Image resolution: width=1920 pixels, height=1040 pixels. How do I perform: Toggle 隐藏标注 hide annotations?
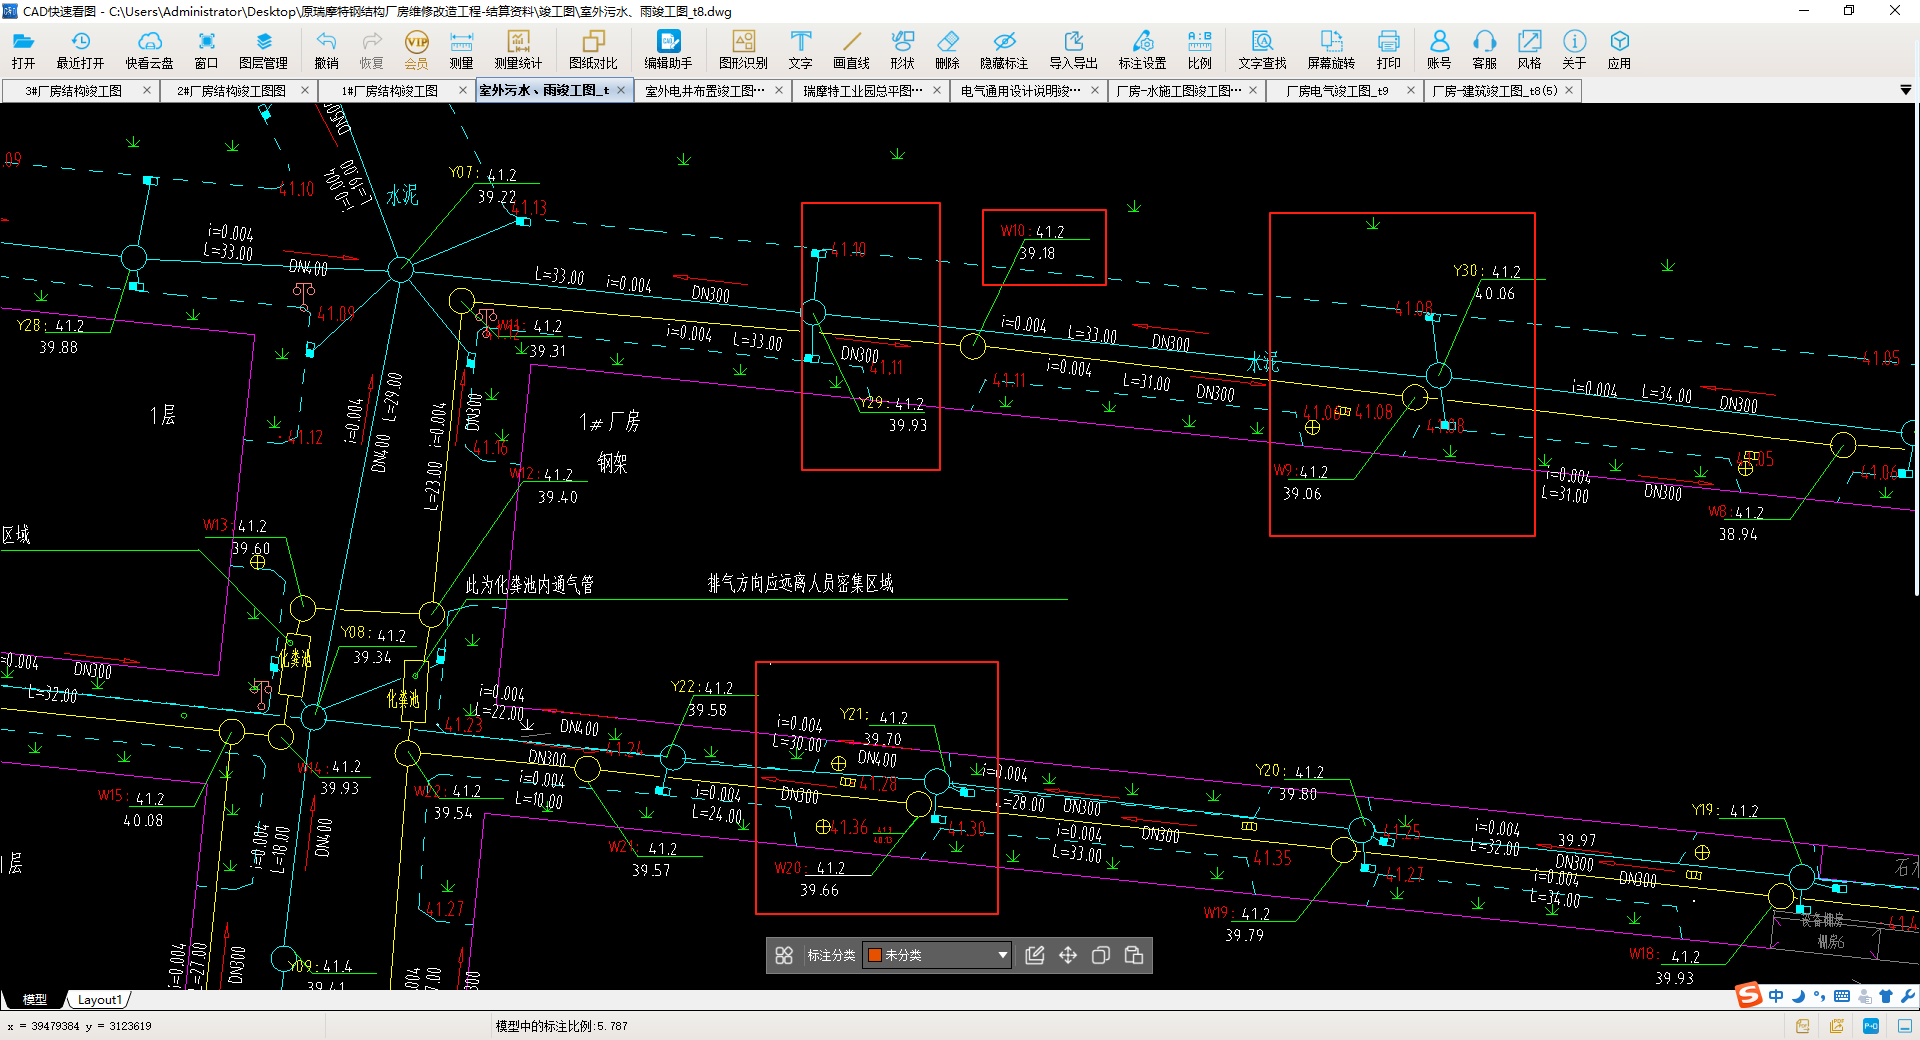1004,48
